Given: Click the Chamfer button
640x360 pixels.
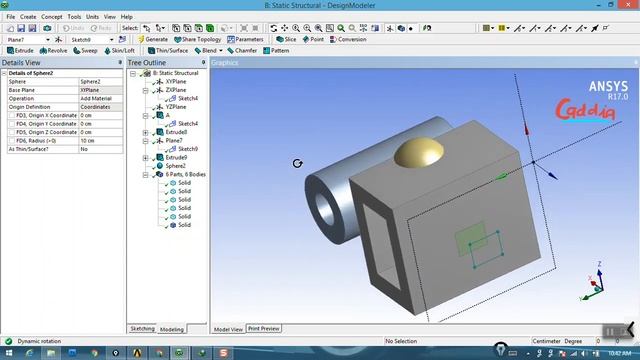Looking at the screenshot, I should click(242, 51).
